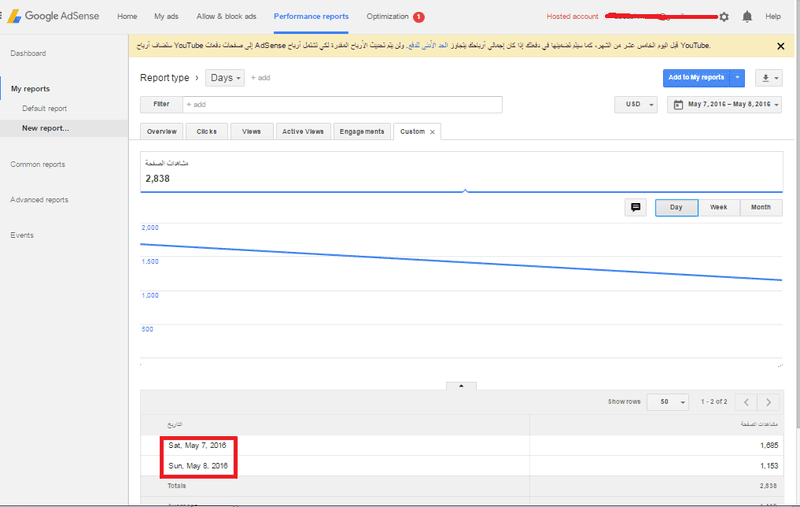Close the Custom tab
Image resolution: width=800 pixels, height=507 pixels.
[432, 132]
